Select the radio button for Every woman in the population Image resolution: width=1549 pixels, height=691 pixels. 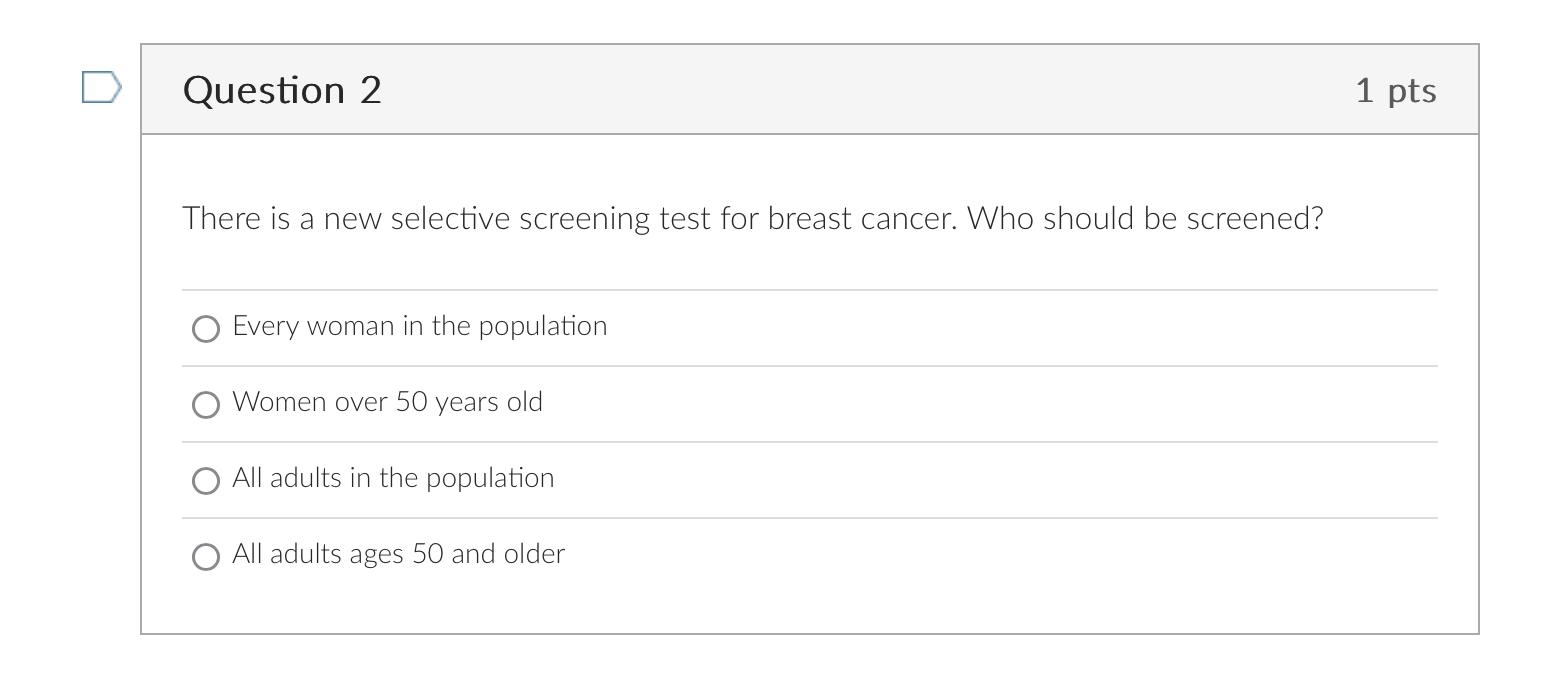point(205,329)
